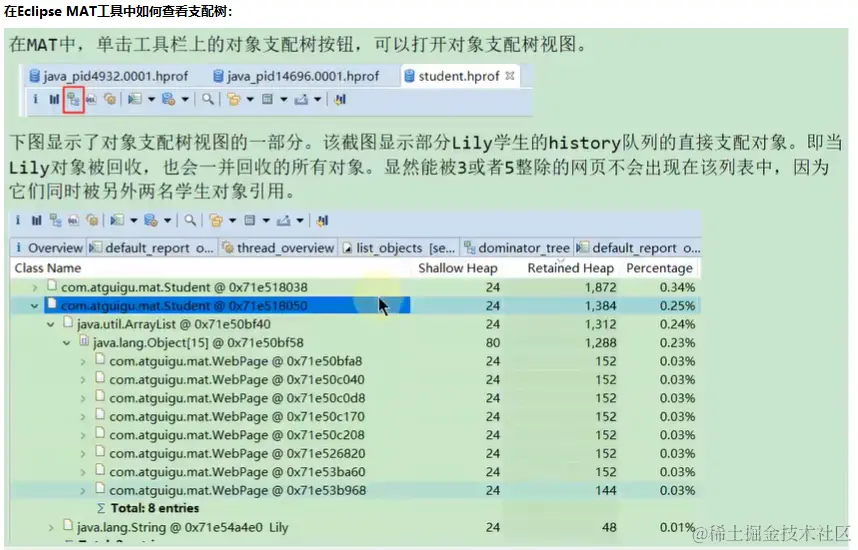This screenshot has width=858, height=550.
Task: Collapse java.util.ArrayList @ 0x71e50bf40 node
Action: [x=50, y=325]
